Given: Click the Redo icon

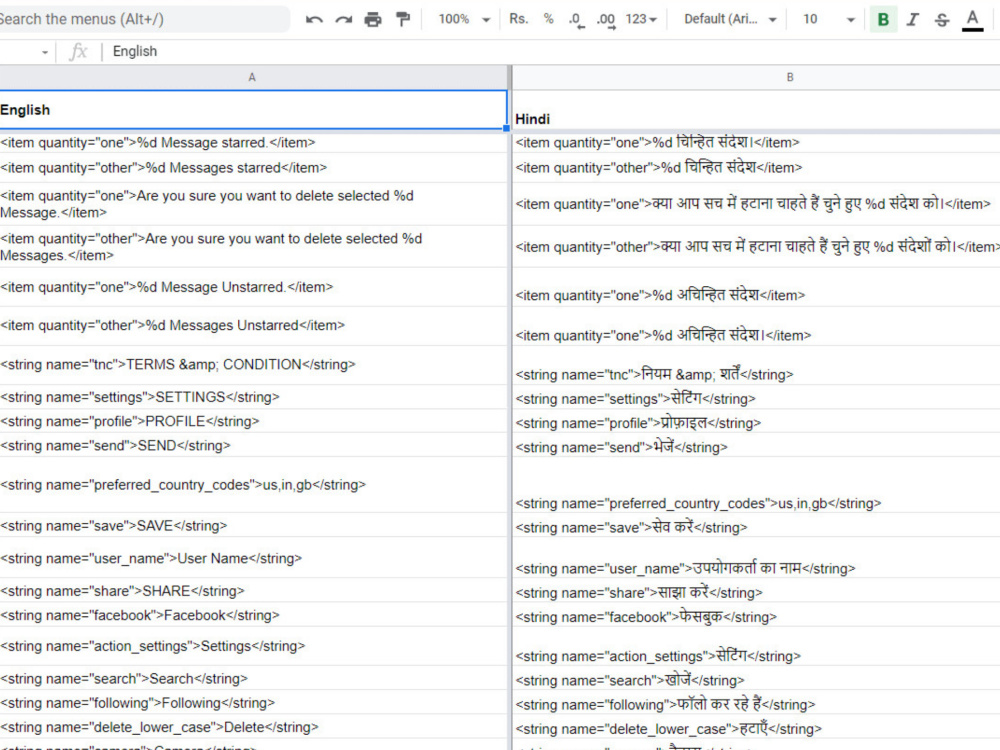Looking at the screenshot, I should click(344, 19).
